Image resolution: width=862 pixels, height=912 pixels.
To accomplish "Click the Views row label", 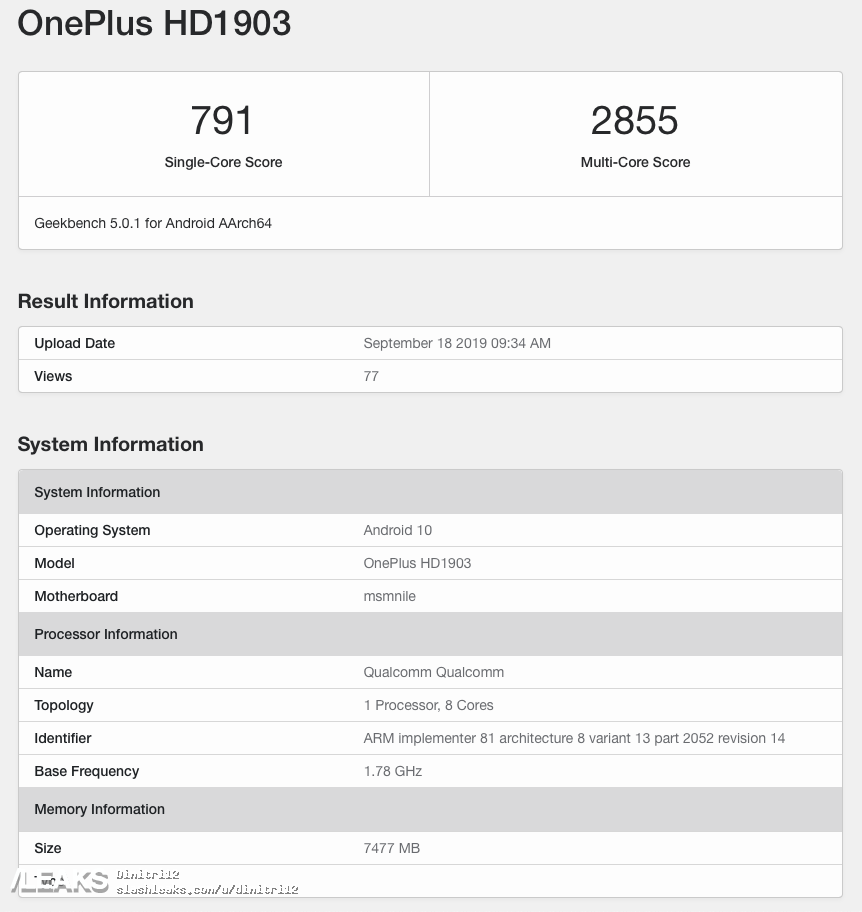I will tap(53, 376).
